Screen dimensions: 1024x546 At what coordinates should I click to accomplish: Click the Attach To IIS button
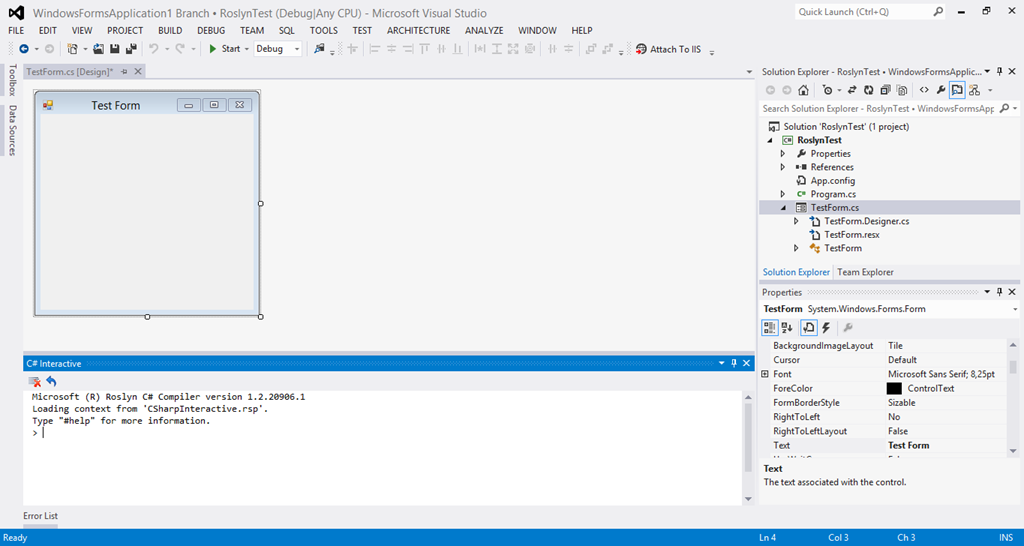click(668, 49)
